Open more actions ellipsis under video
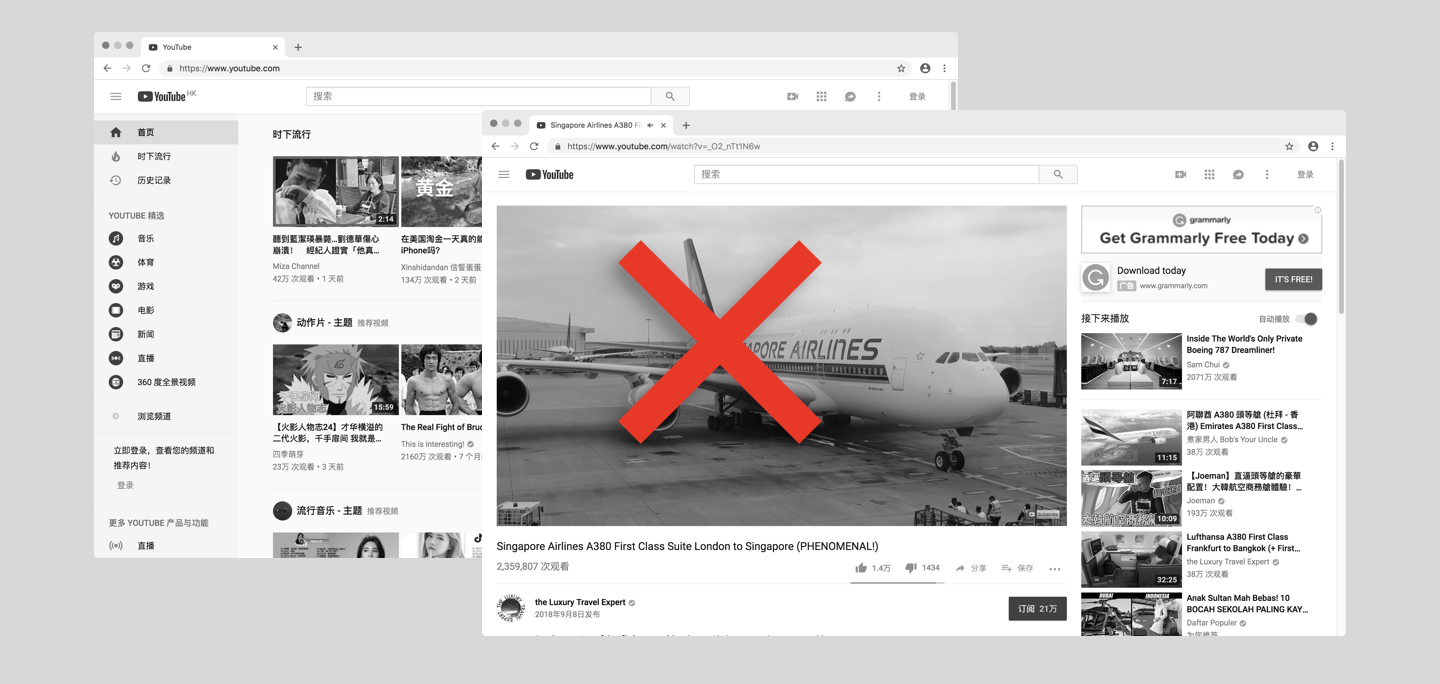This screenshot has width=1440, height=684. [x=1054, y=568]
